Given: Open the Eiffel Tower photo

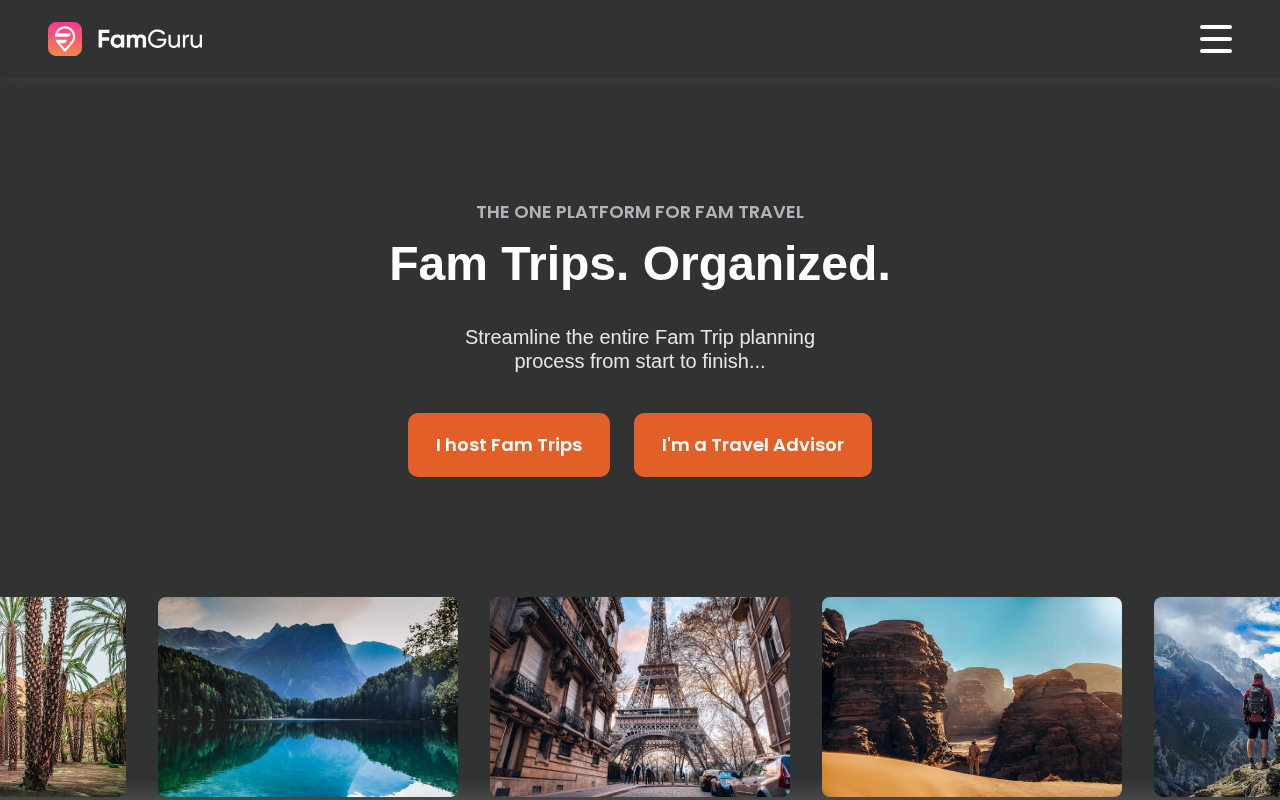Looking at the screenshot, I should click(640, 697).
